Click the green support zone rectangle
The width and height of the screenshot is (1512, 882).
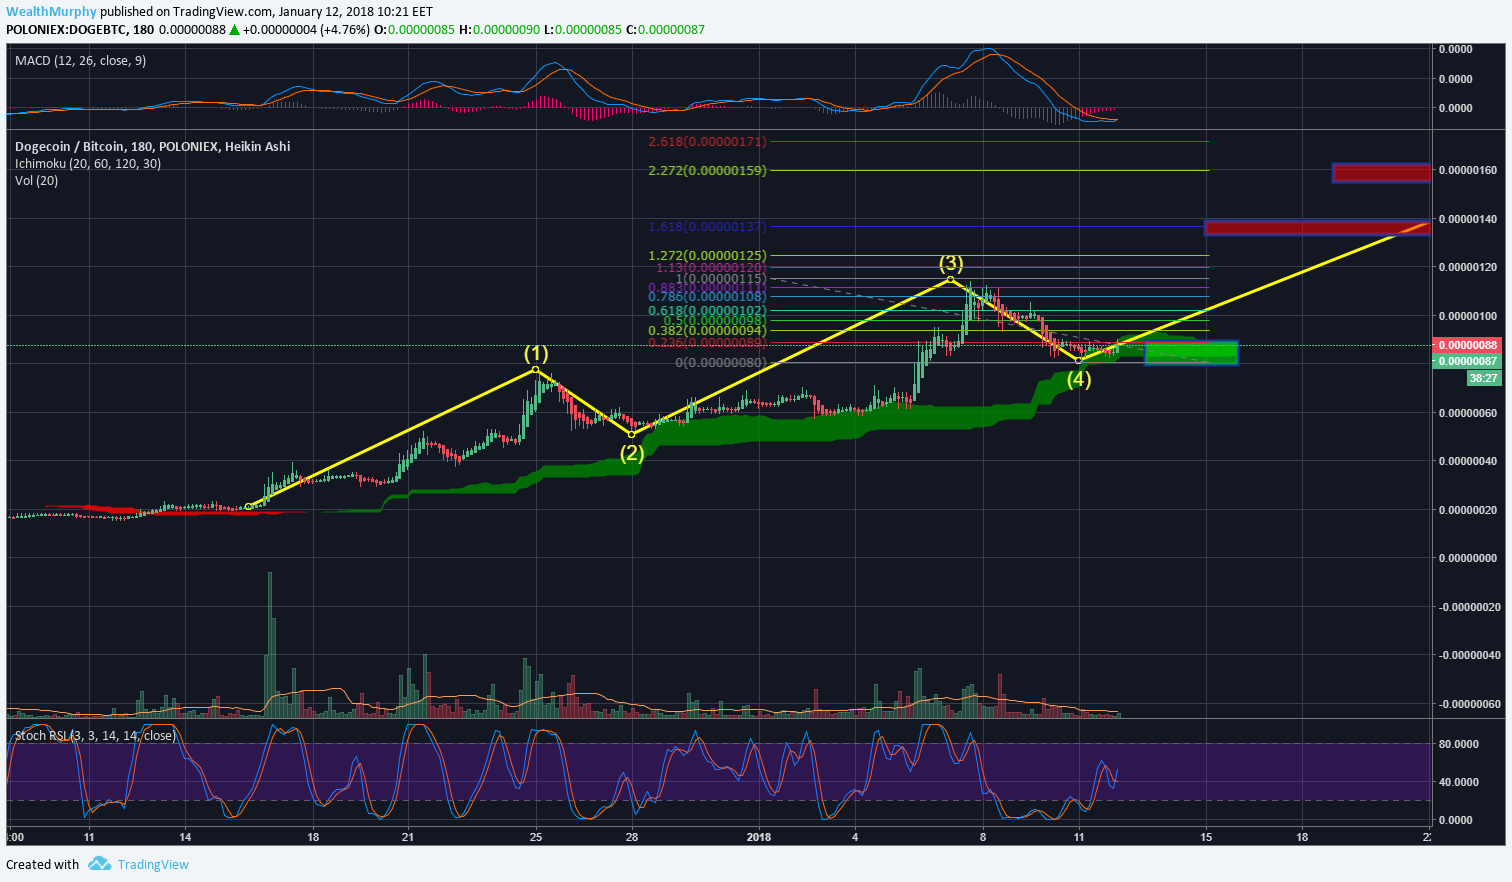pos(1190,352)
